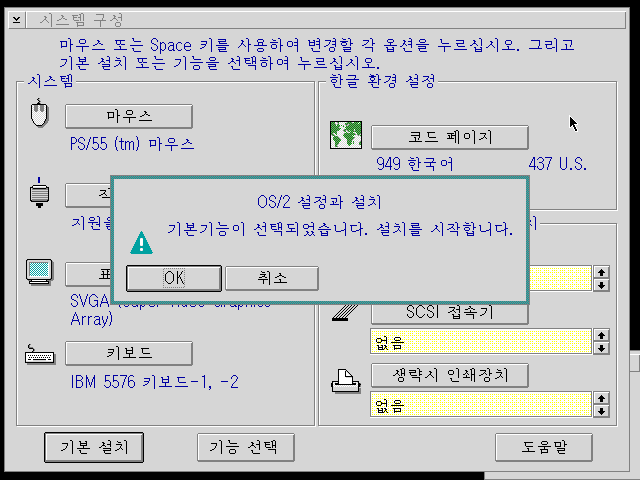Image resolution: width=640 pixels, height=480 pixels.
Task: Open the 코드 페이지 button
Action: tap(449, 137)
